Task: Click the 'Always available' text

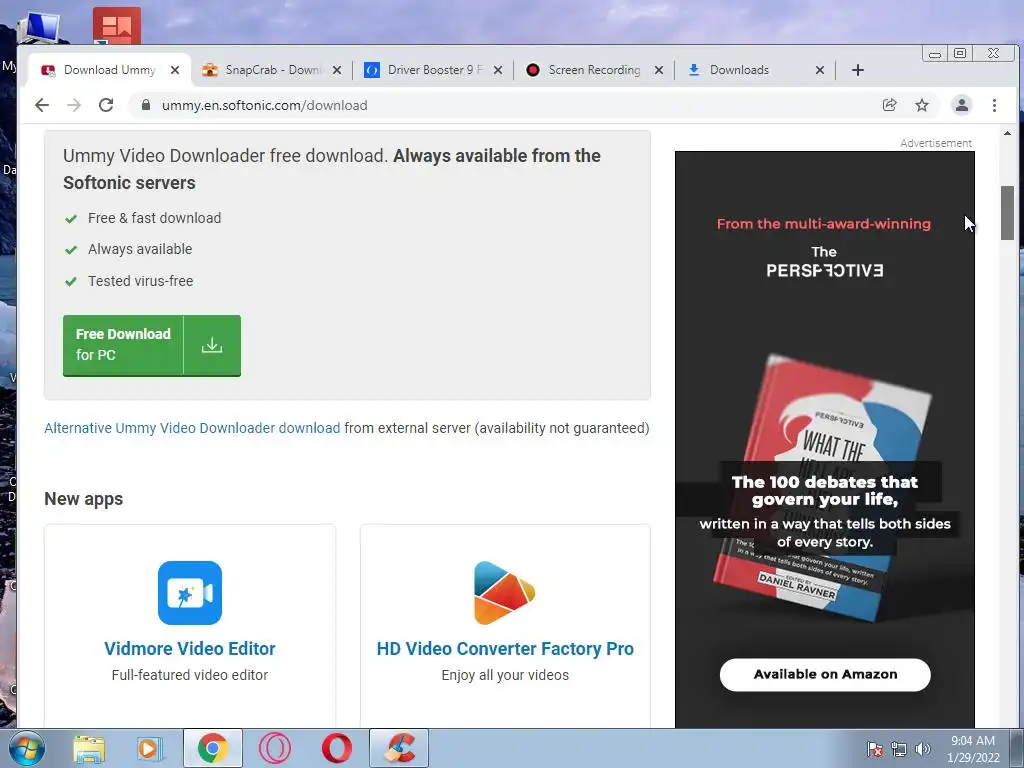Action: tap(140, 249)
